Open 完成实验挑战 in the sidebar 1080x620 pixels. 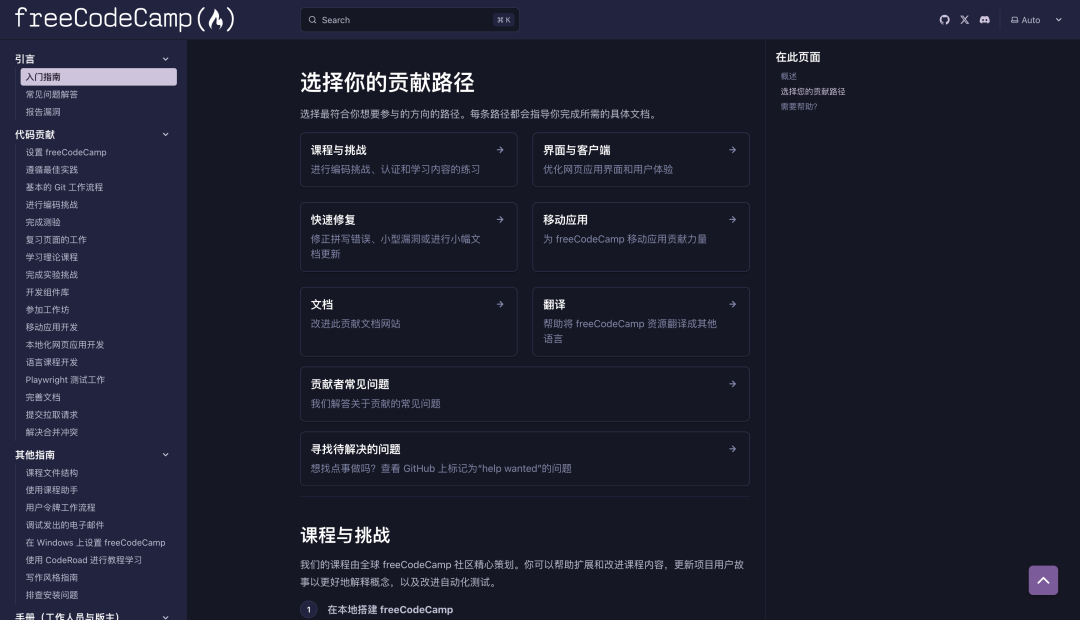click(x=52, y=275)
